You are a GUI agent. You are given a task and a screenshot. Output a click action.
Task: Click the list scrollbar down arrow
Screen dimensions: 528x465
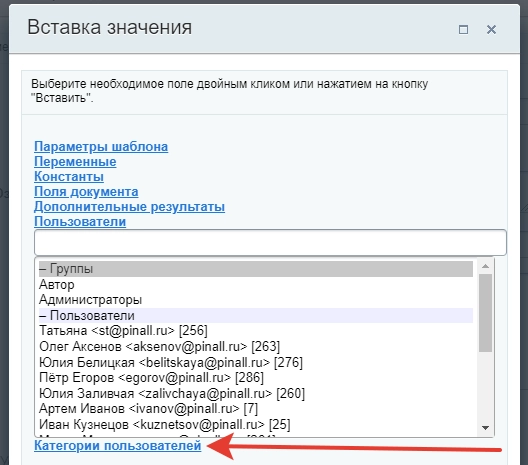coord(485,428)
